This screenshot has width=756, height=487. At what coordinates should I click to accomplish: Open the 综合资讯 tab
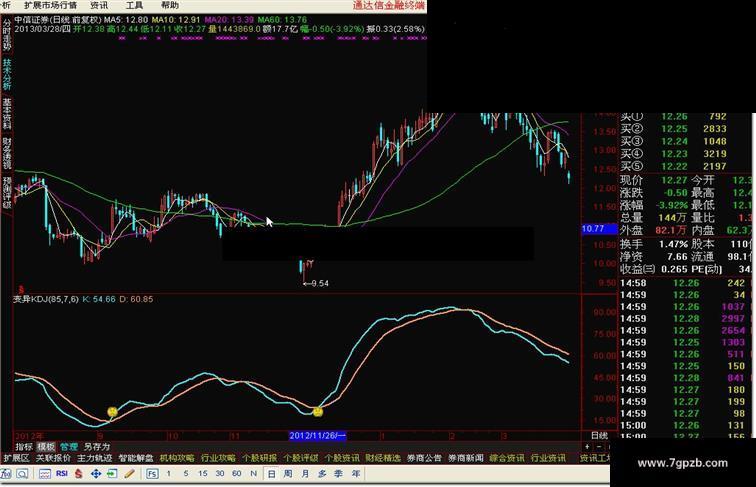click(507, 458)
